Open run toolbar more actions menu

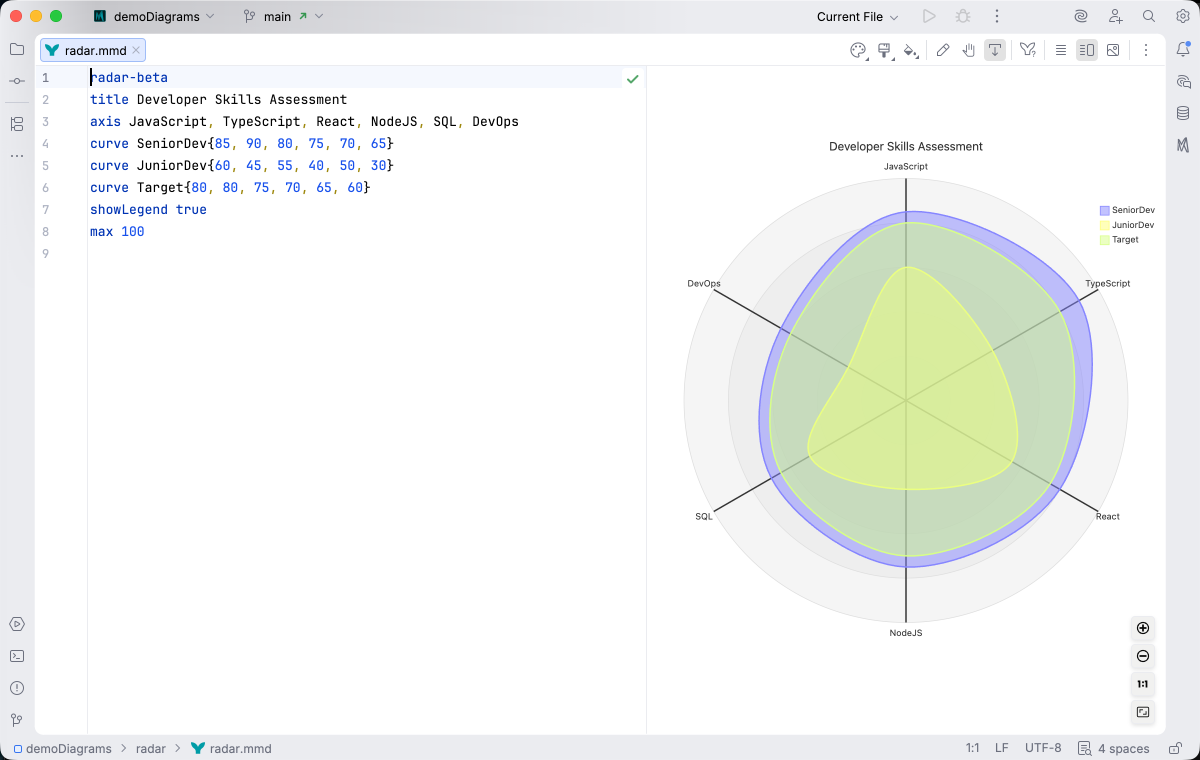[996, 16]
